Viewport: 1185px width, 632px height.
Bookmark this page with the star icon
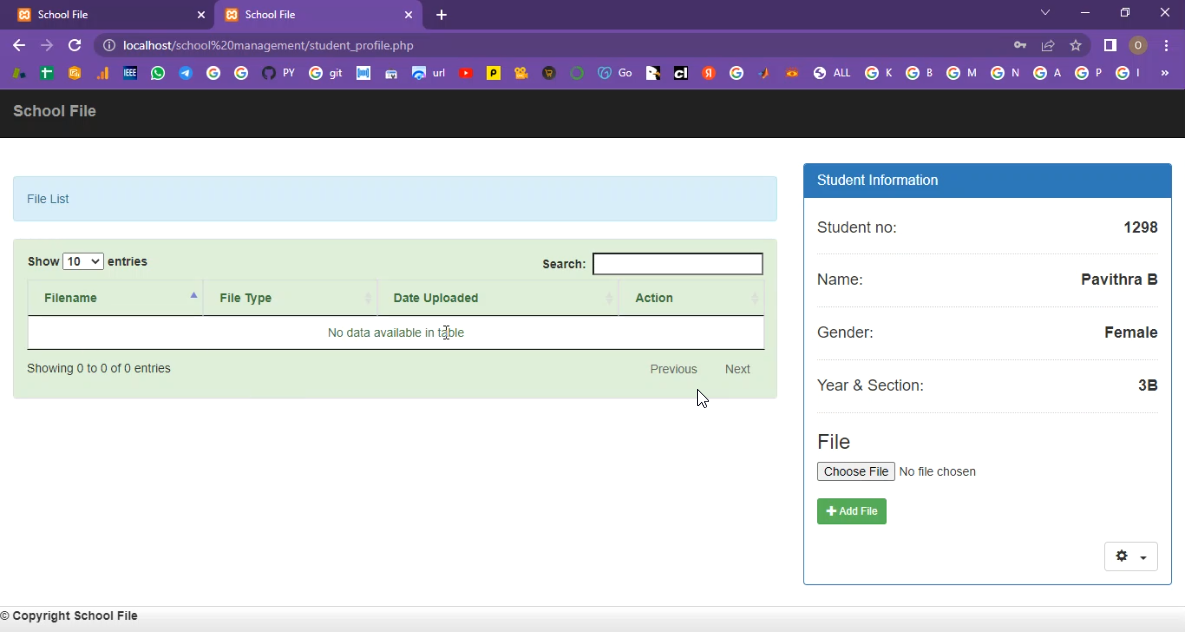[x=1076, y=45]
